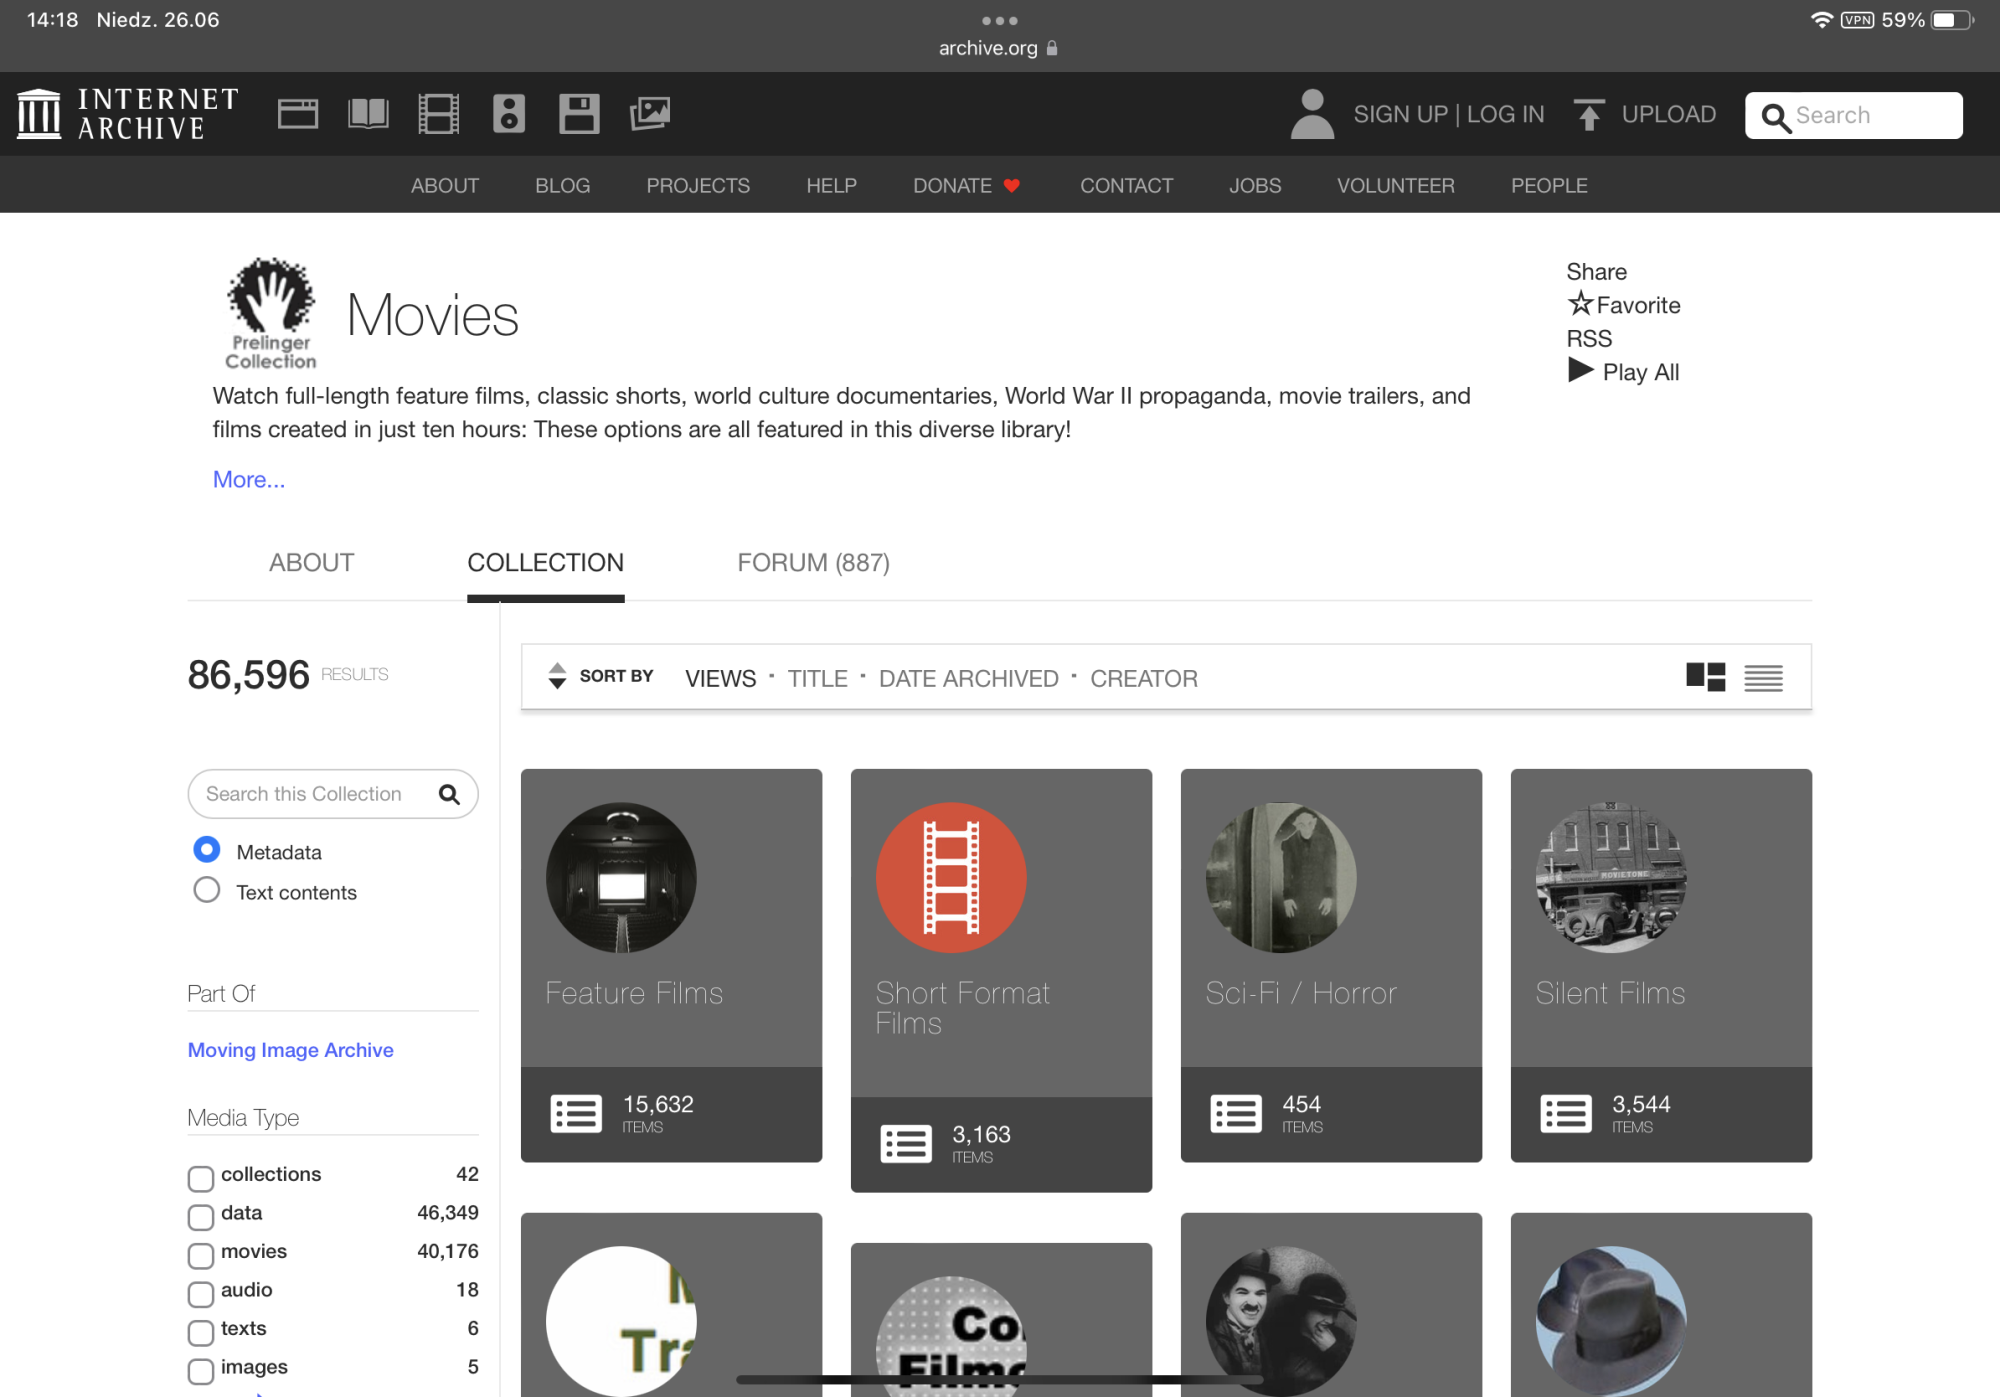Open VOLUNTEER in the top navigation

tap(1395, 186)
